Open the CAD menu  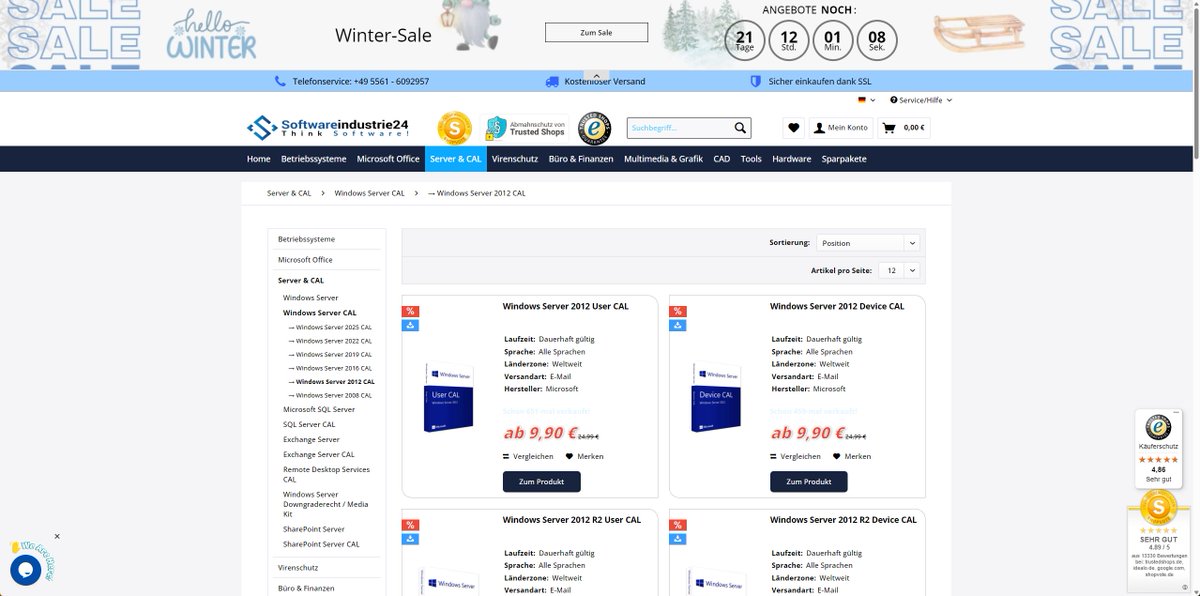[x=721, y=159]
